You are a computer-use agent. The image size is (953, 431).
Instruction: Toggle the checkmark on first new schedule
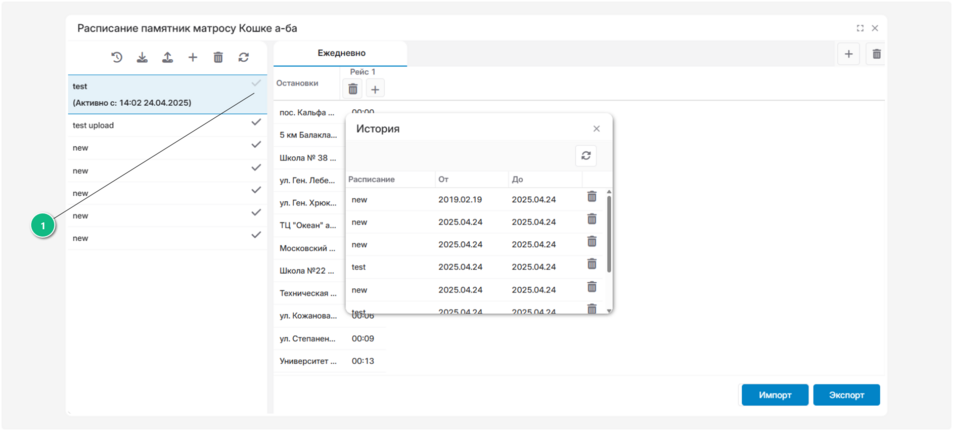(x=256, y=145)
